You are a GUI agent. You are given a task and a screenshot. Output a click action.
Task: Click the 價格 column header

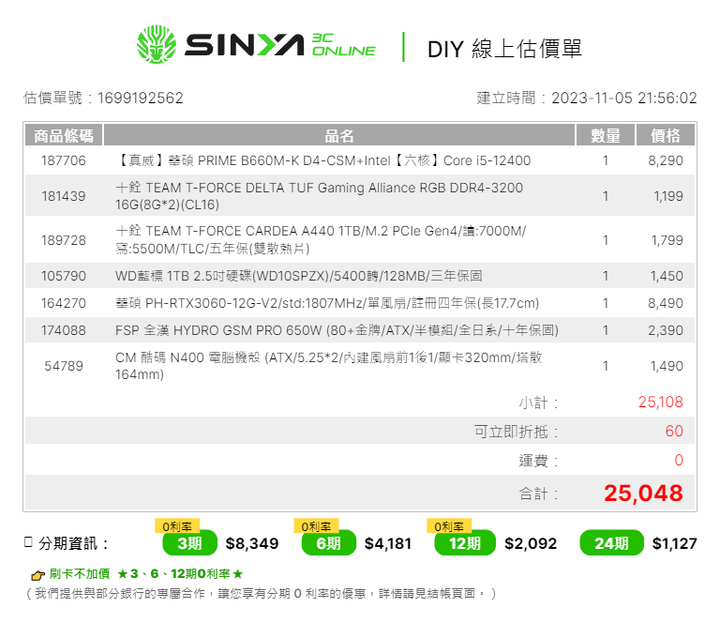665,135
